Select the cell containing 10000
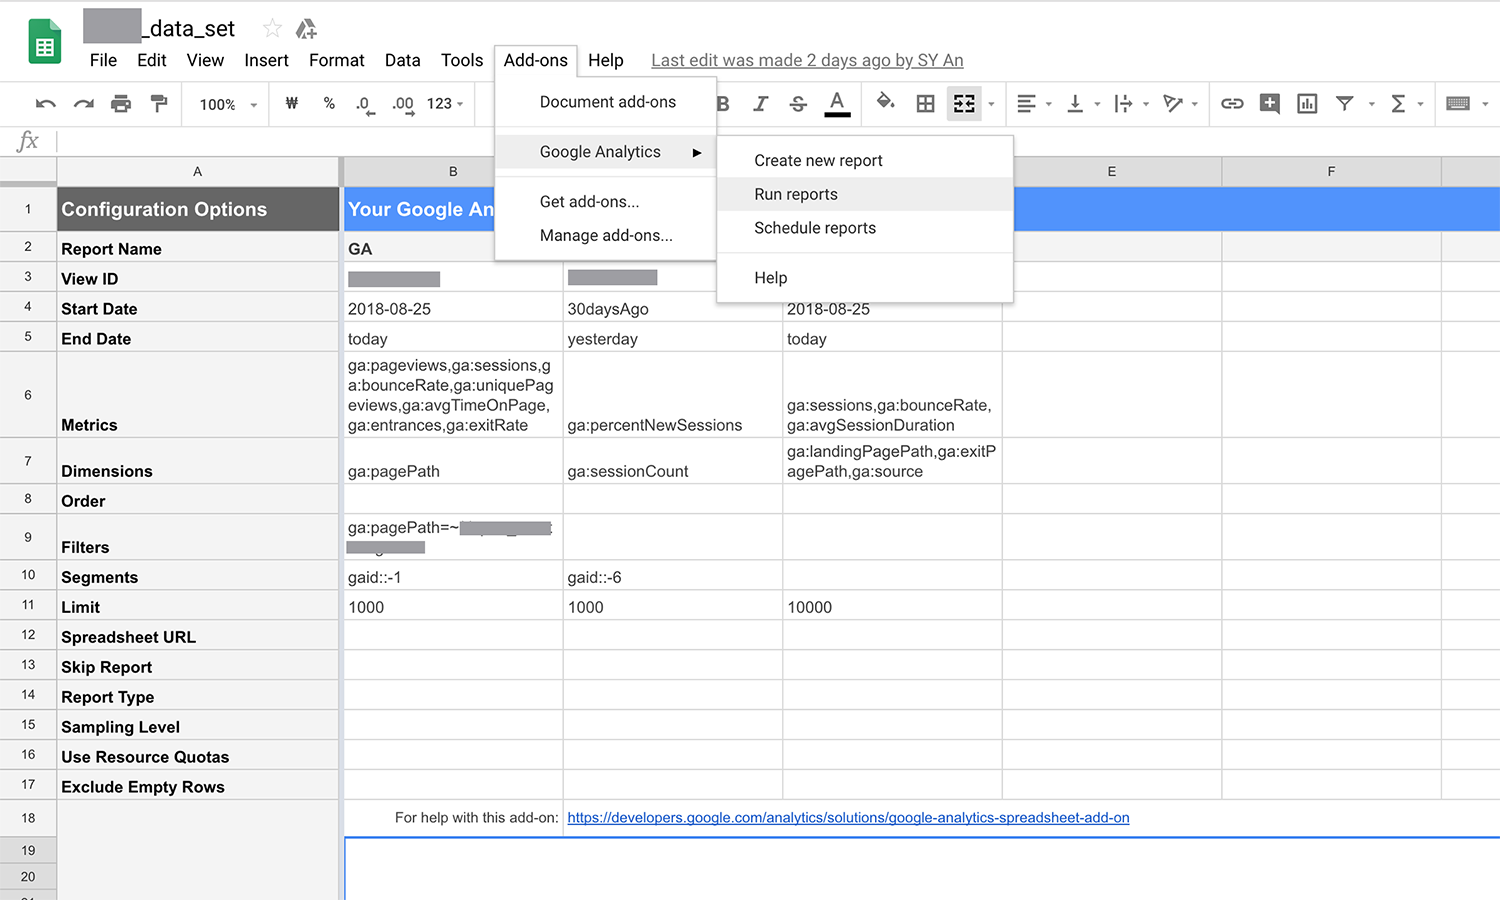This screenshot has width=1500, height=900. pos(892,607)
